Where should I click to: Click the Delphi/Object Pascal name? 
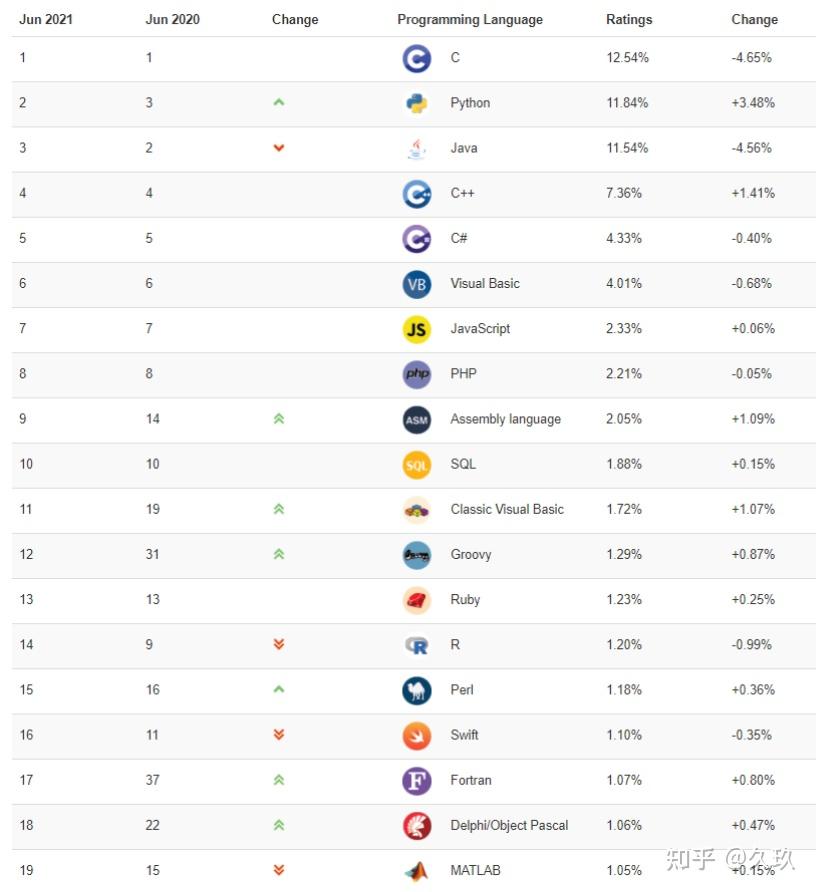pyautogui.click(x=509, y=825)
